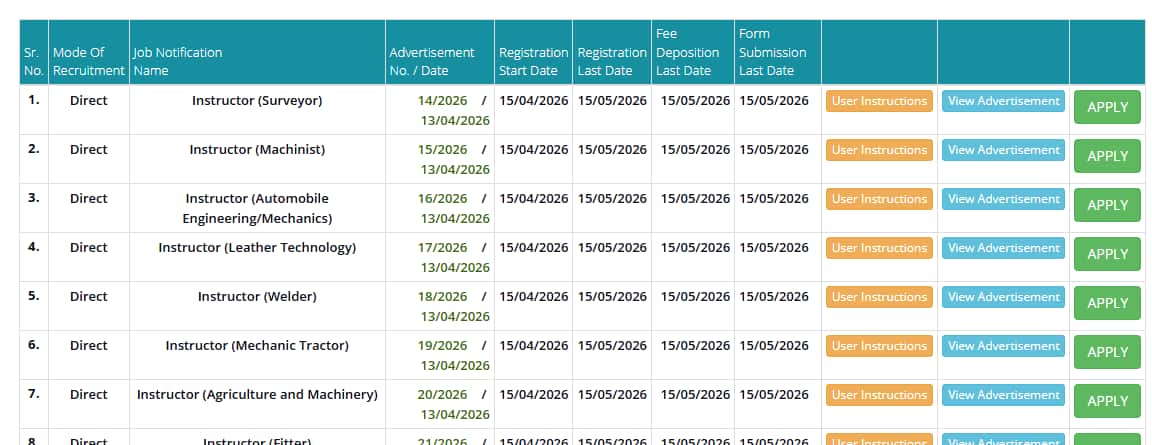Open User Instructions for Instructor (Machinist)
Screen dimensions: 1152x445
(x=879, y=150)
